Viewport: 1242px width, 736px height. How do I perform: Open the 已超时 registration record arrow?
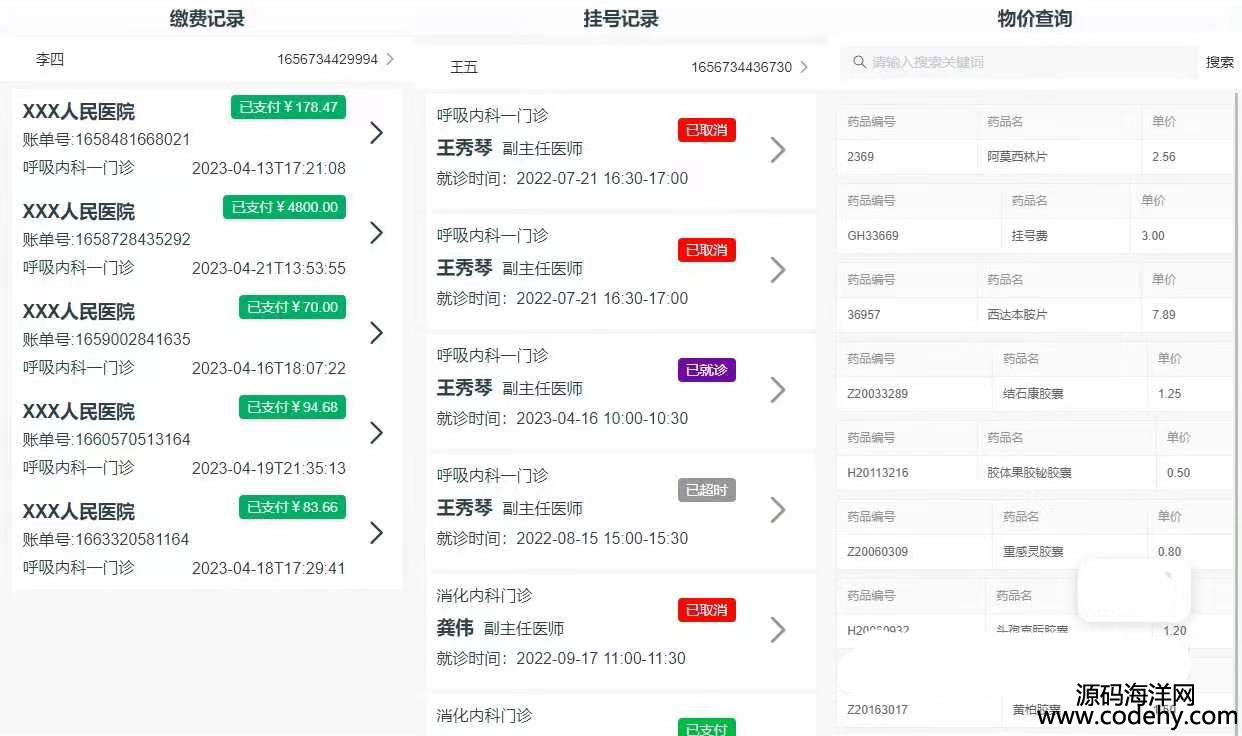point(777,510)
